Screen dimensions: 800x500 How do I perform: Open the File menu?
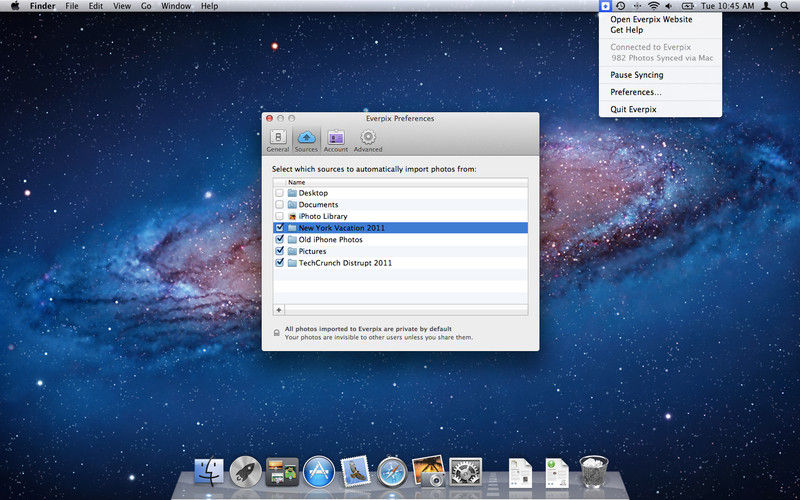72,6
